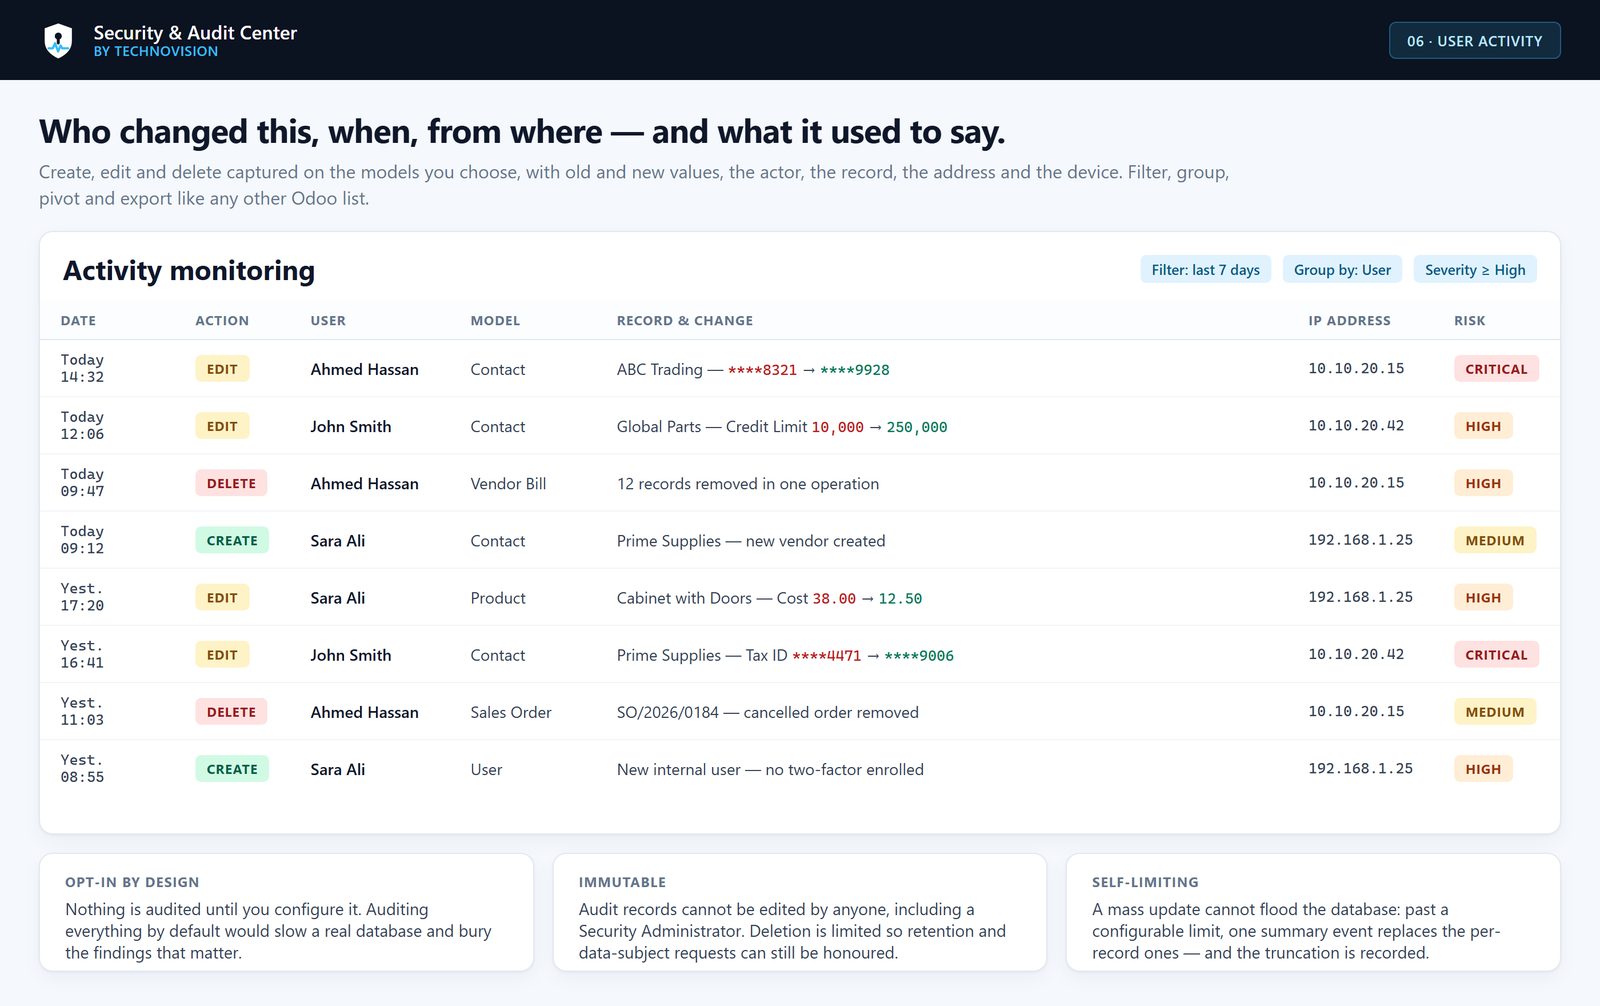This screenshot has width=1600, height=1006.
Task: Click the USER column header
Action: click(x=328, y=321)
